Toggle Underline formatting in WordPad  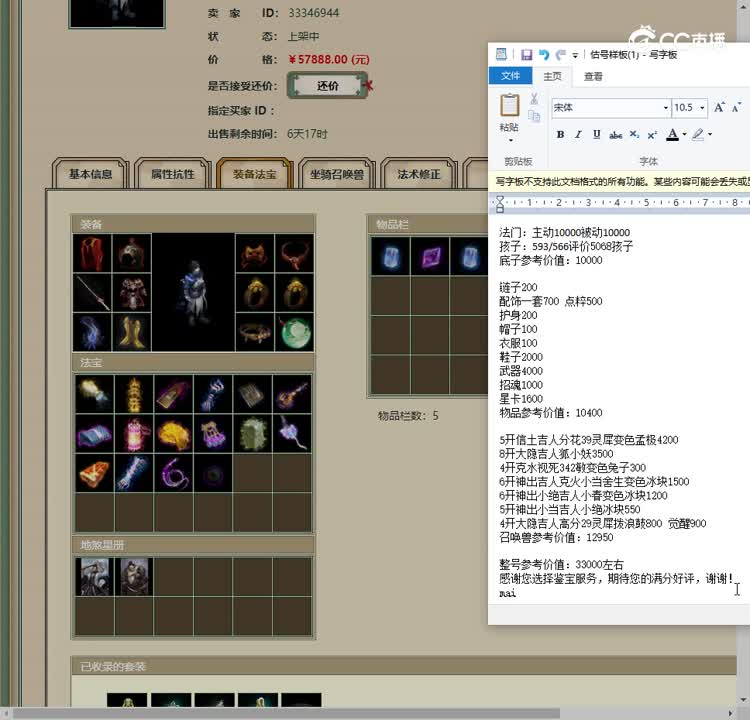(596, 135)
